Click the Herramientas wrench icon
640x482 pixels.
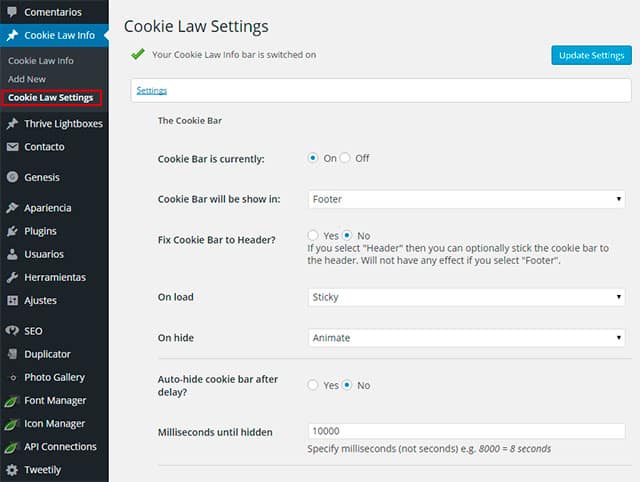click(x=12, y=278)
